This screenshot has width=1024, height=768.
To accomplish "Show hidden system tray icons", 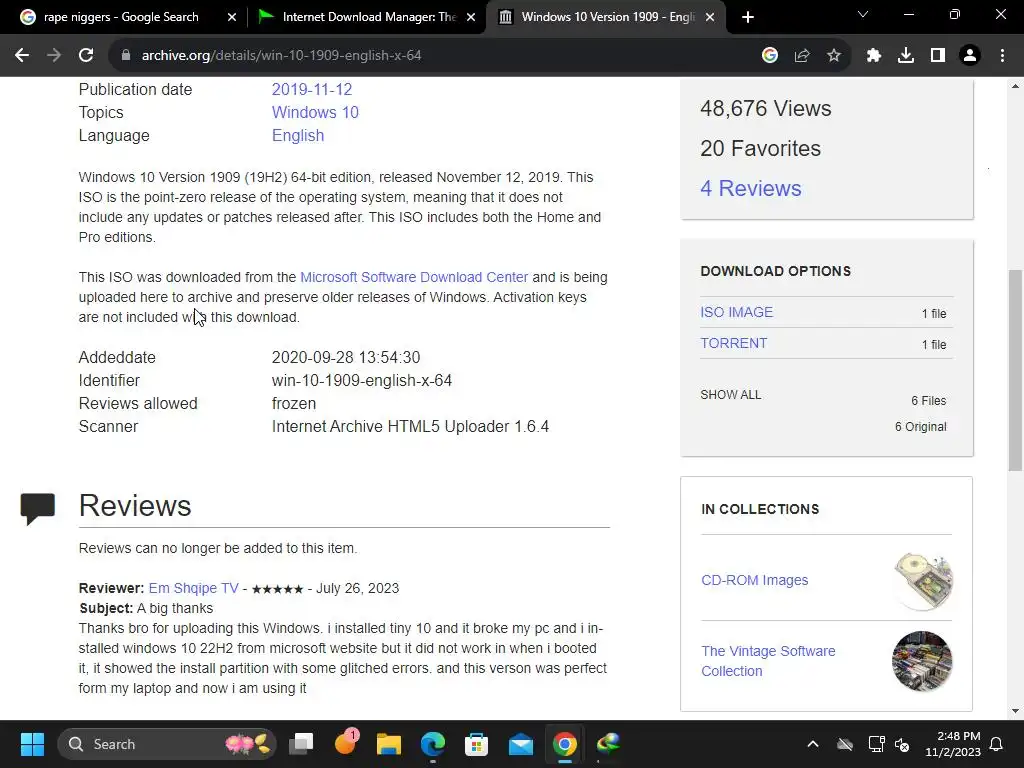I will pyautogui.click(x=813, y=744).
